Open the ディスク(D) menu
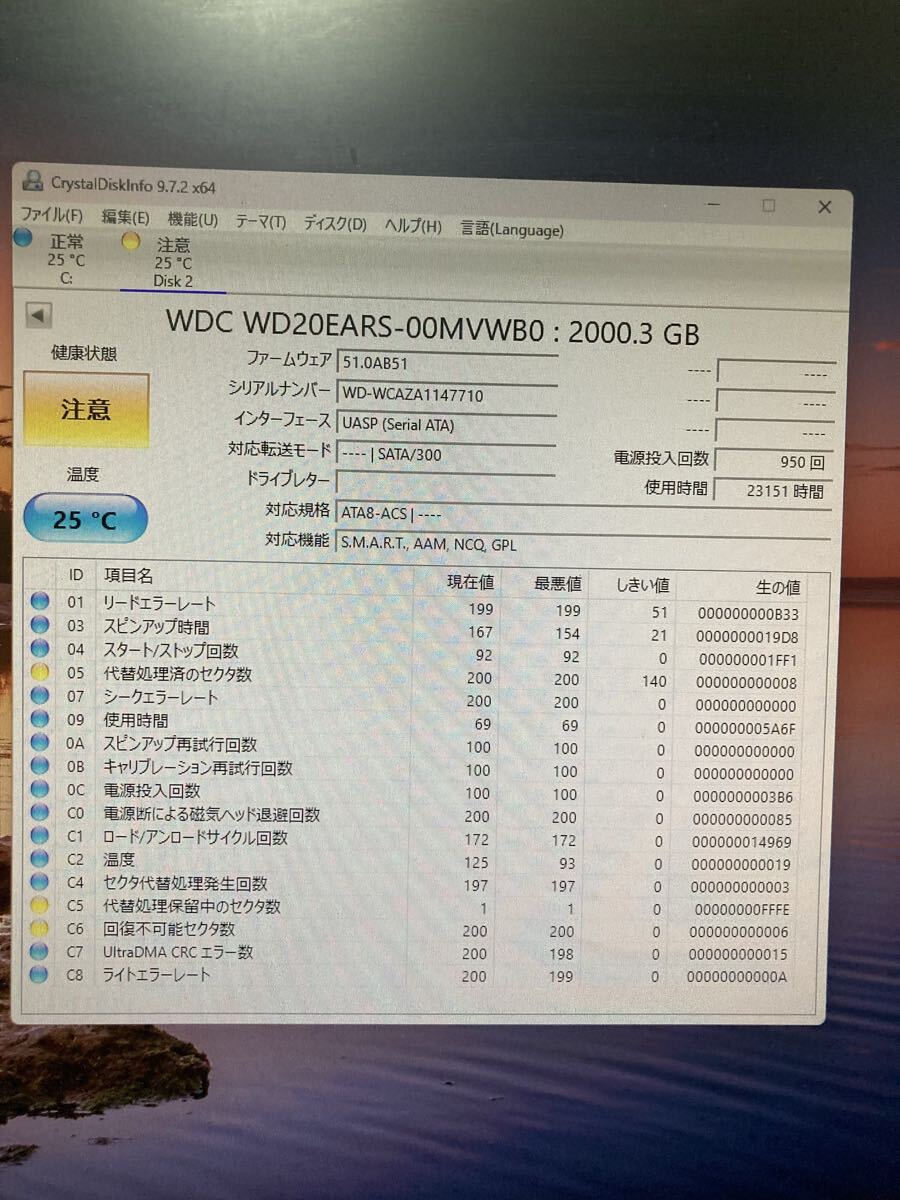Viewport: 900px width, 1200px height. 335,224
